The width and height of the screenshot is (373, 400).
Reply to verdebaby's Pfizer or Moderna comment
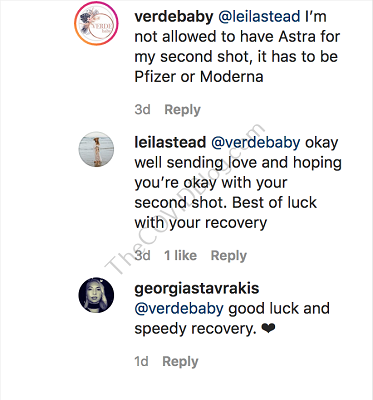(x=183, y=110)
